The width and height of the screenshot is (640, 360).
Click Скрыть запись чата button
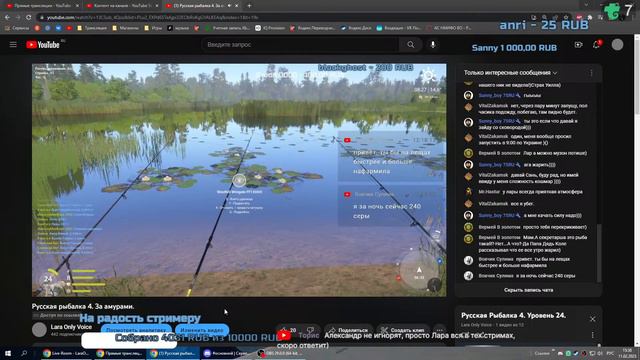click(x=528, y=290)
